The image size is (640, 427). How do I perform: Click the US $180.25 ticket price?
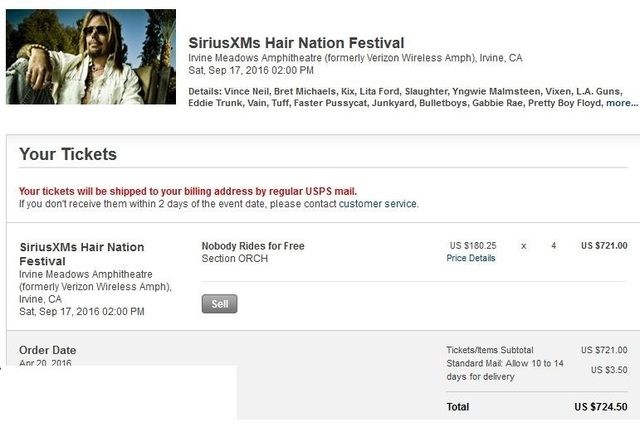click(472, 245)
